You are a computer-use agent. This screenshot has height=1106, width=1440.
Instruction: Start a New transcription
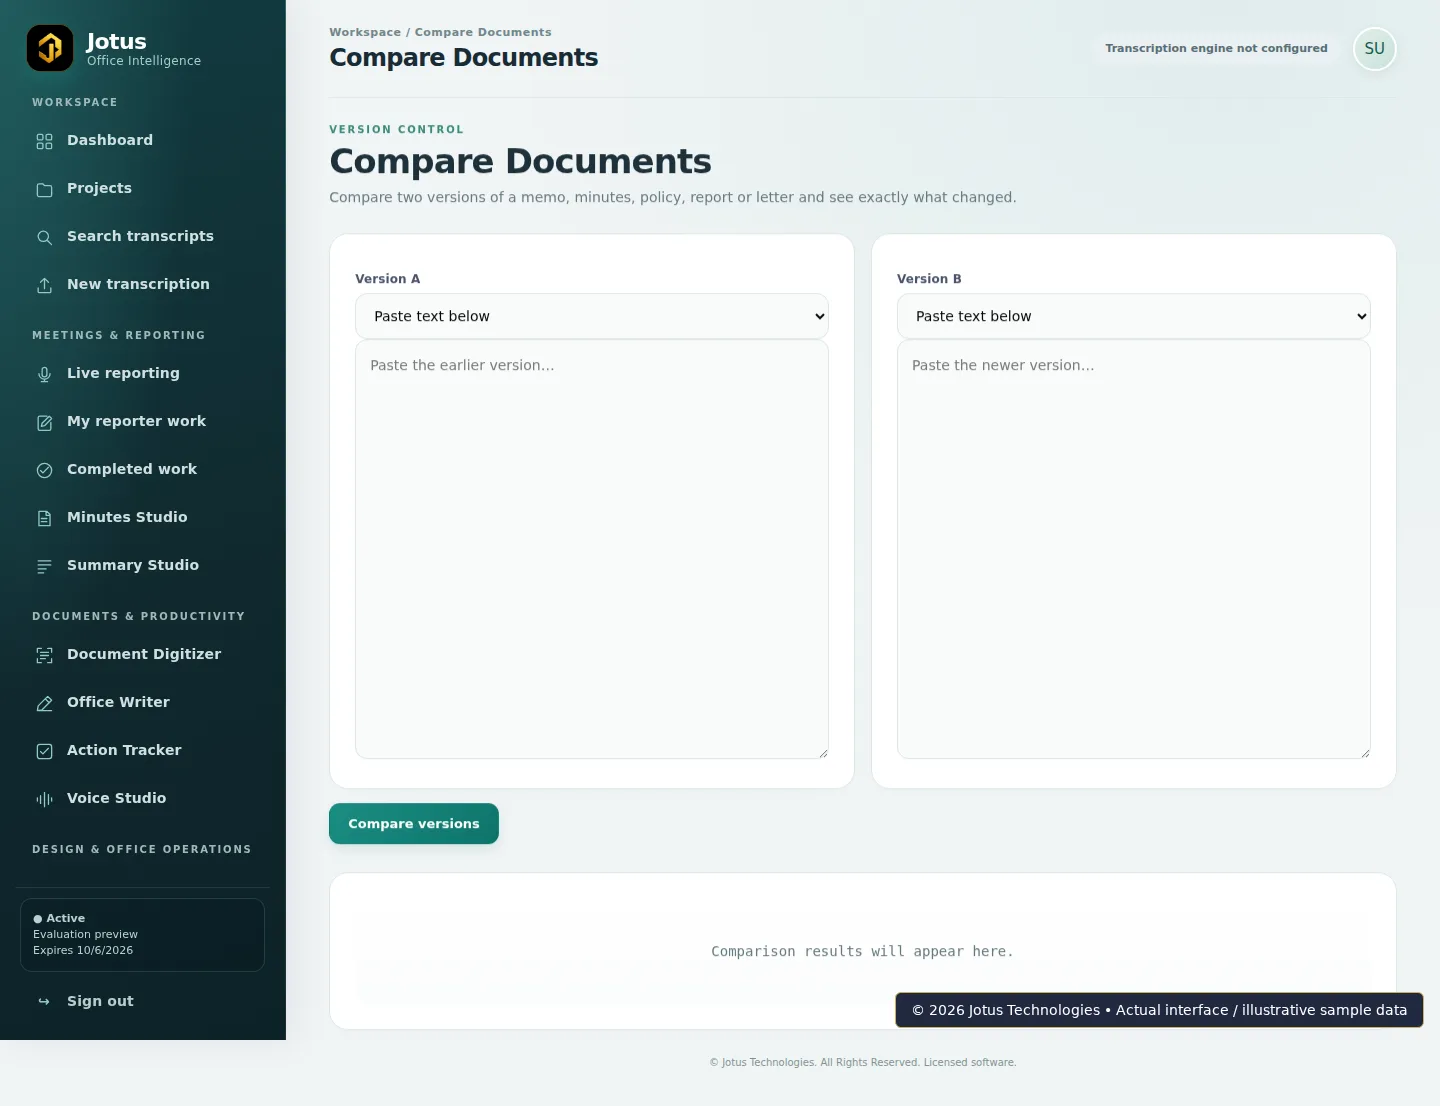[143, 284]
